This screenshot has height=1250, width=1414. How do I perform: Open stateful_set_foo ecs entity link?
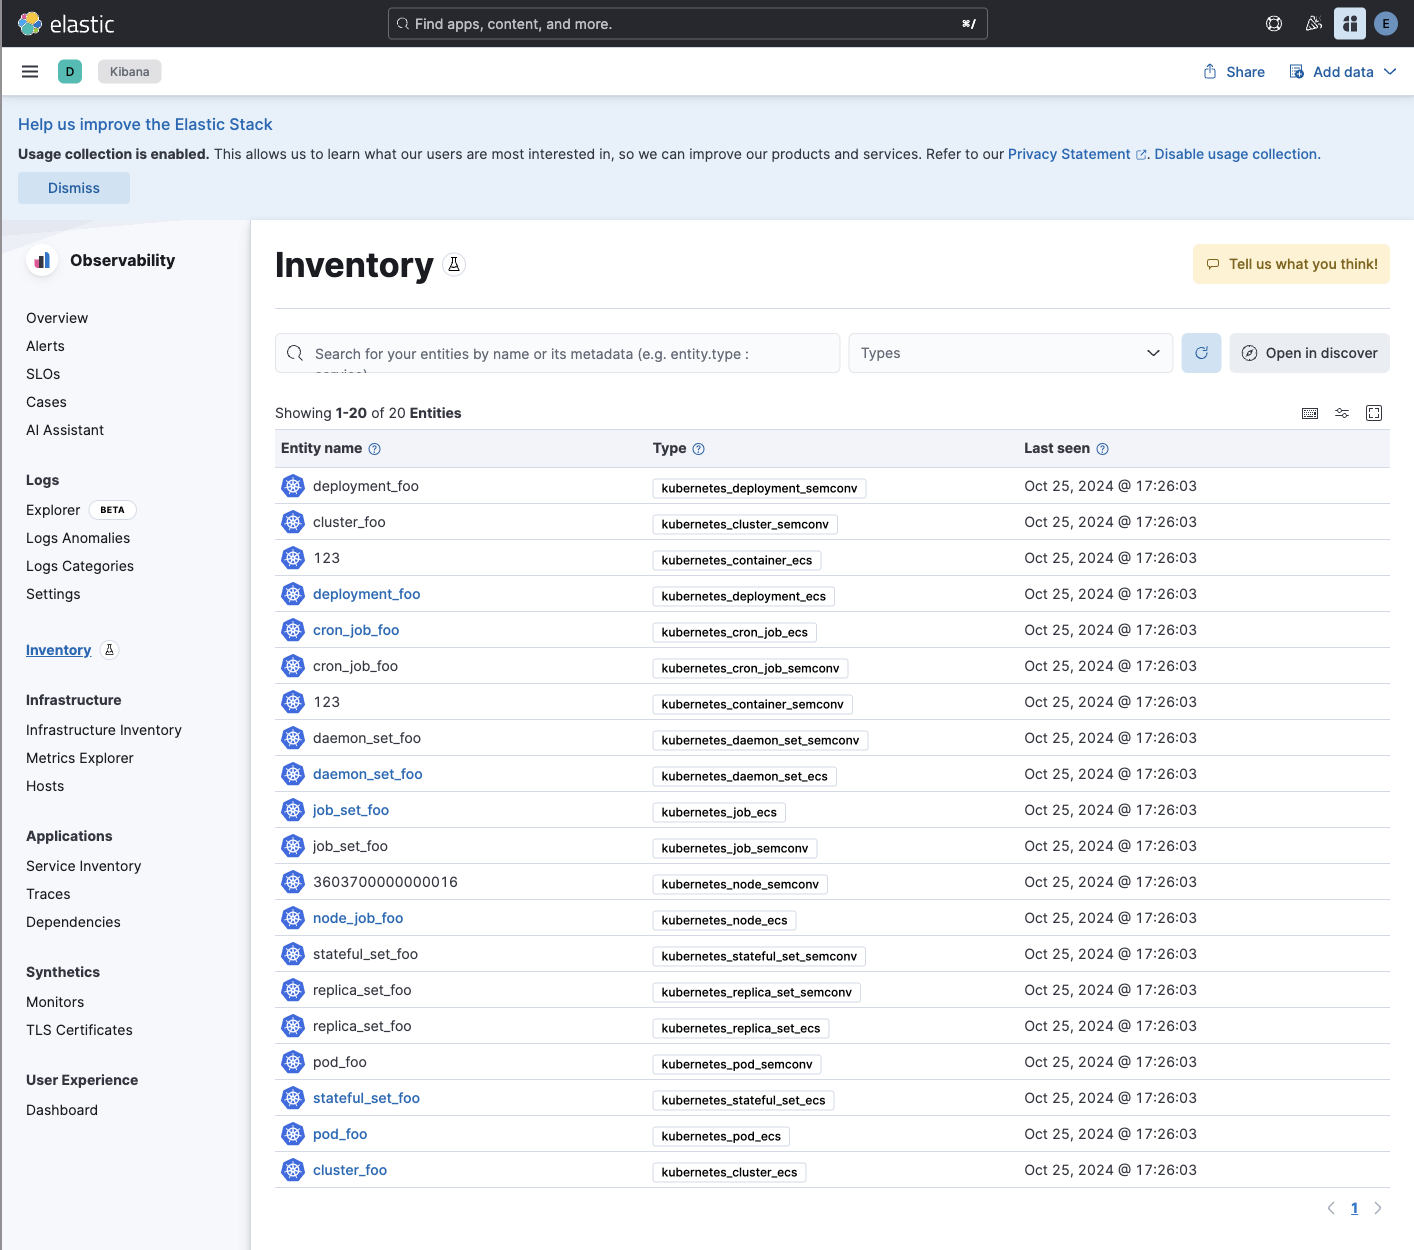366,1098
